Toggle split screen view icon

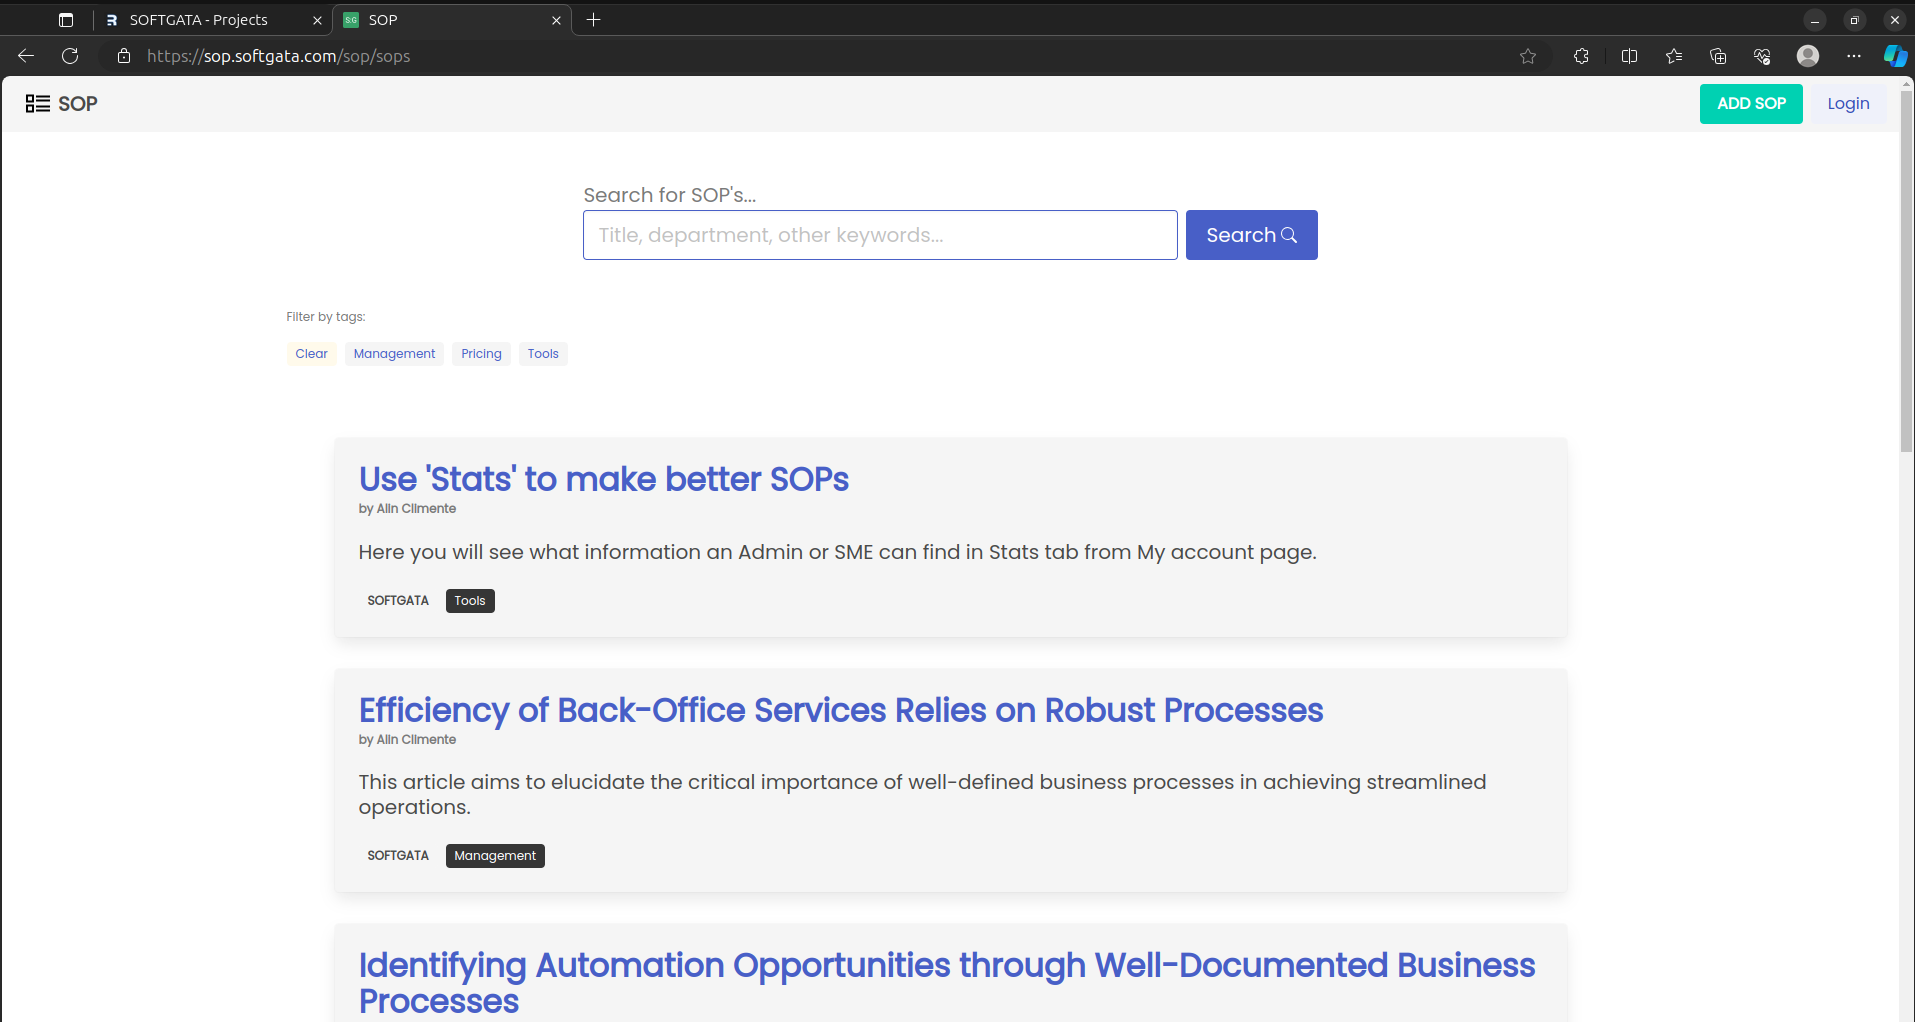click(x=1629, y=56)
